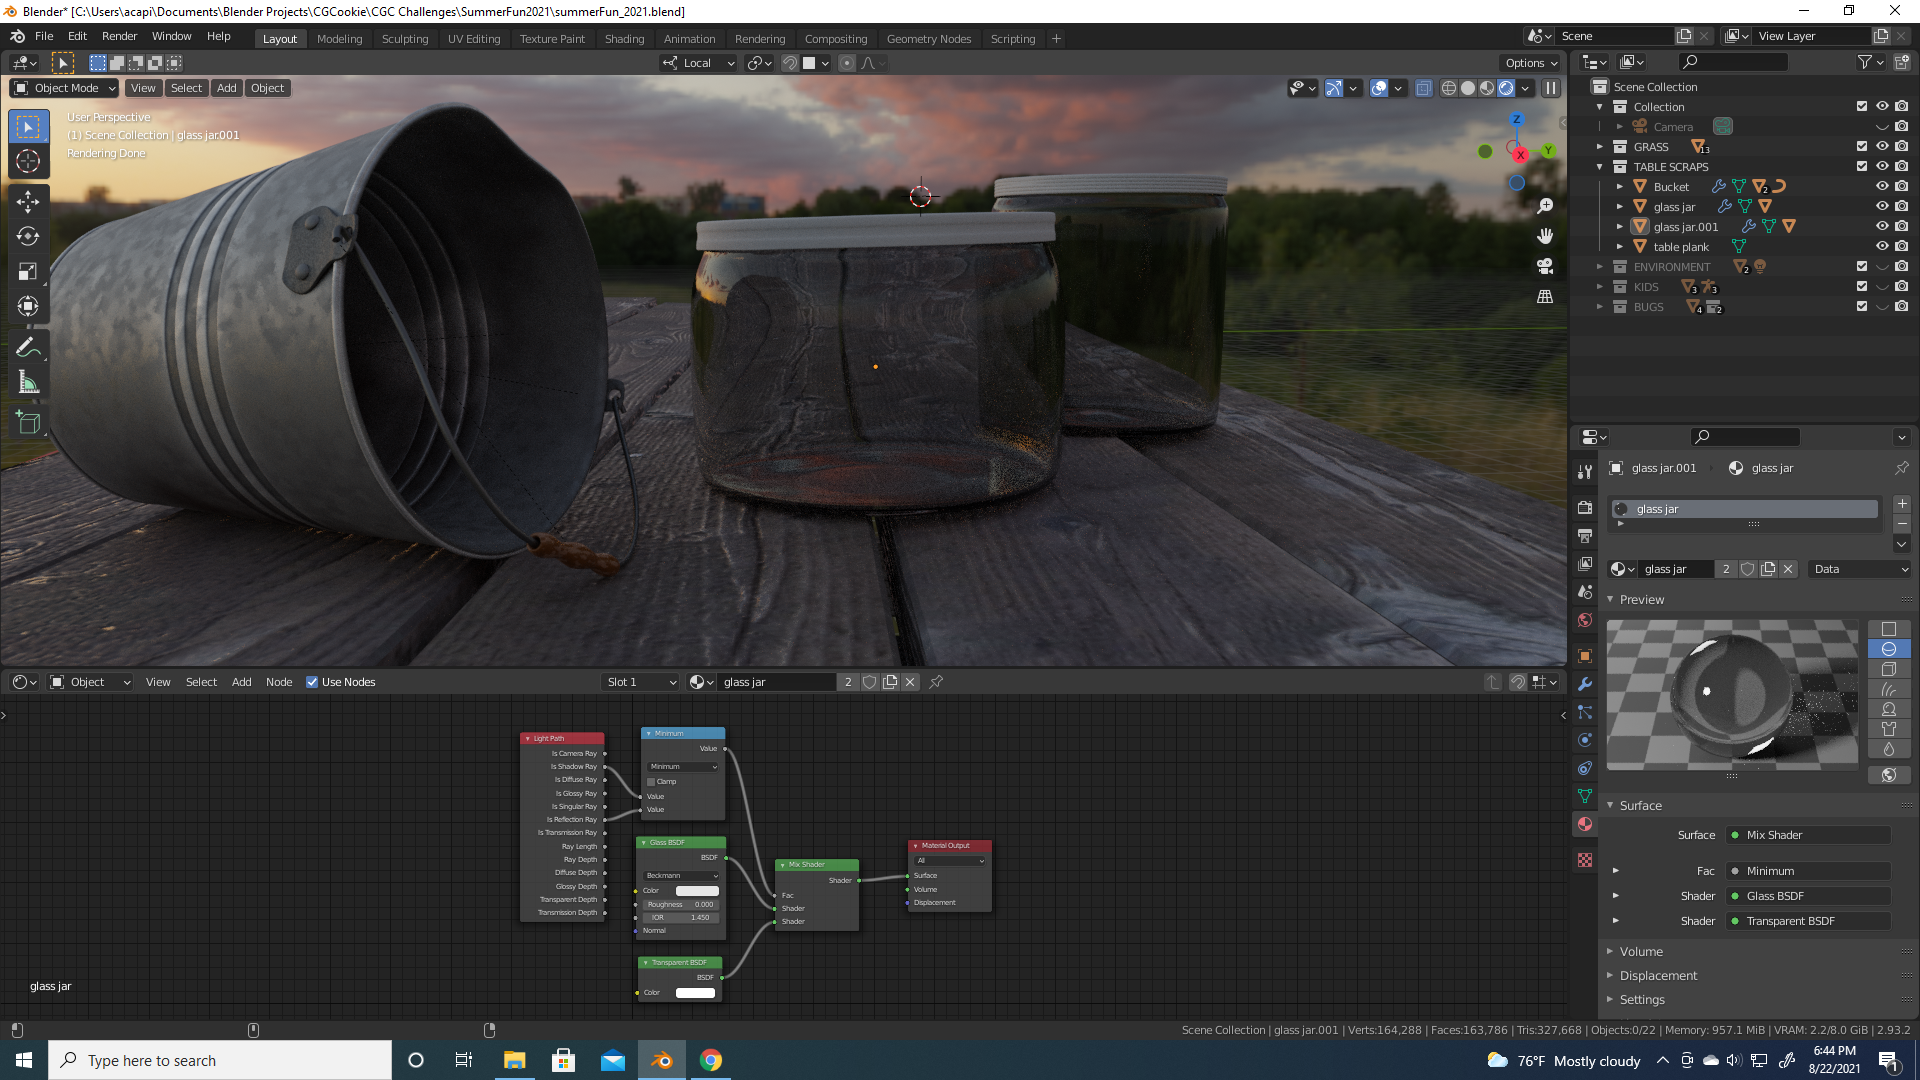Choose the Annotate pencil tool
This screenshot has width=1920, height=1080.
28,347
